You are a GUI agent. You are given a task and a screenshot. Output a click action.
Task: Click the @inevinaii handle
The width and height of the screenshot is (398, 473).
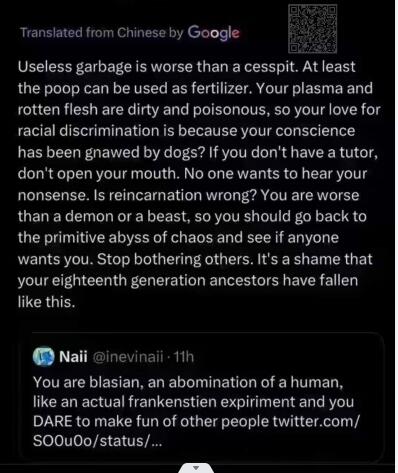(128, 357)
